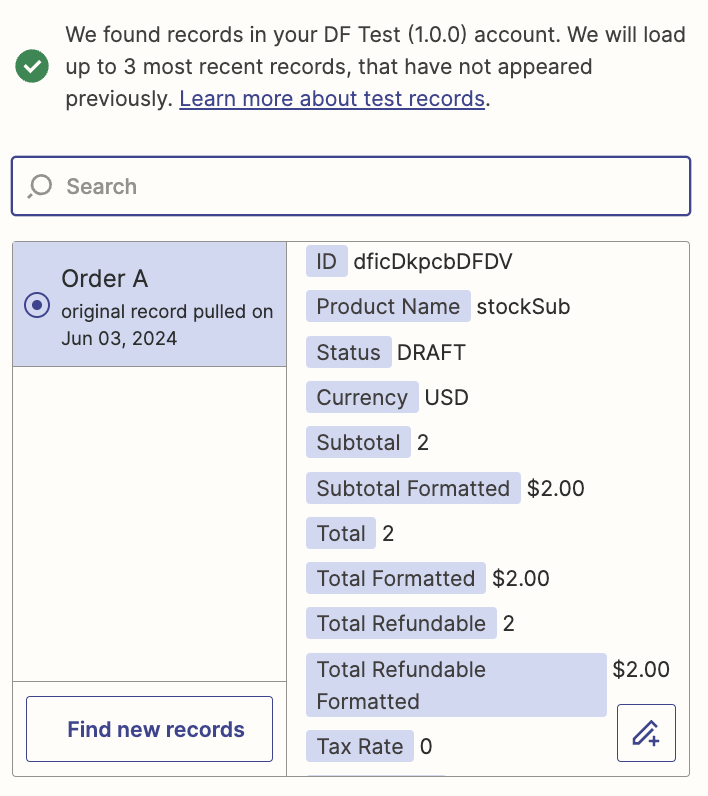708x796 pixels.
Task: Click the magnifying glass search icon
Action: [x=40, y=186]
